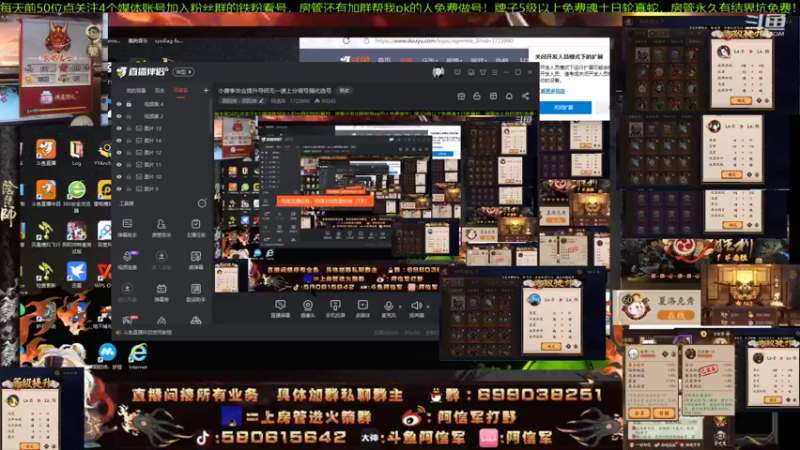Image resolution: width=800 pixels, height=450 pixels.
Task: Click the 麦克风 microphone icon
Action: [388, 306]
